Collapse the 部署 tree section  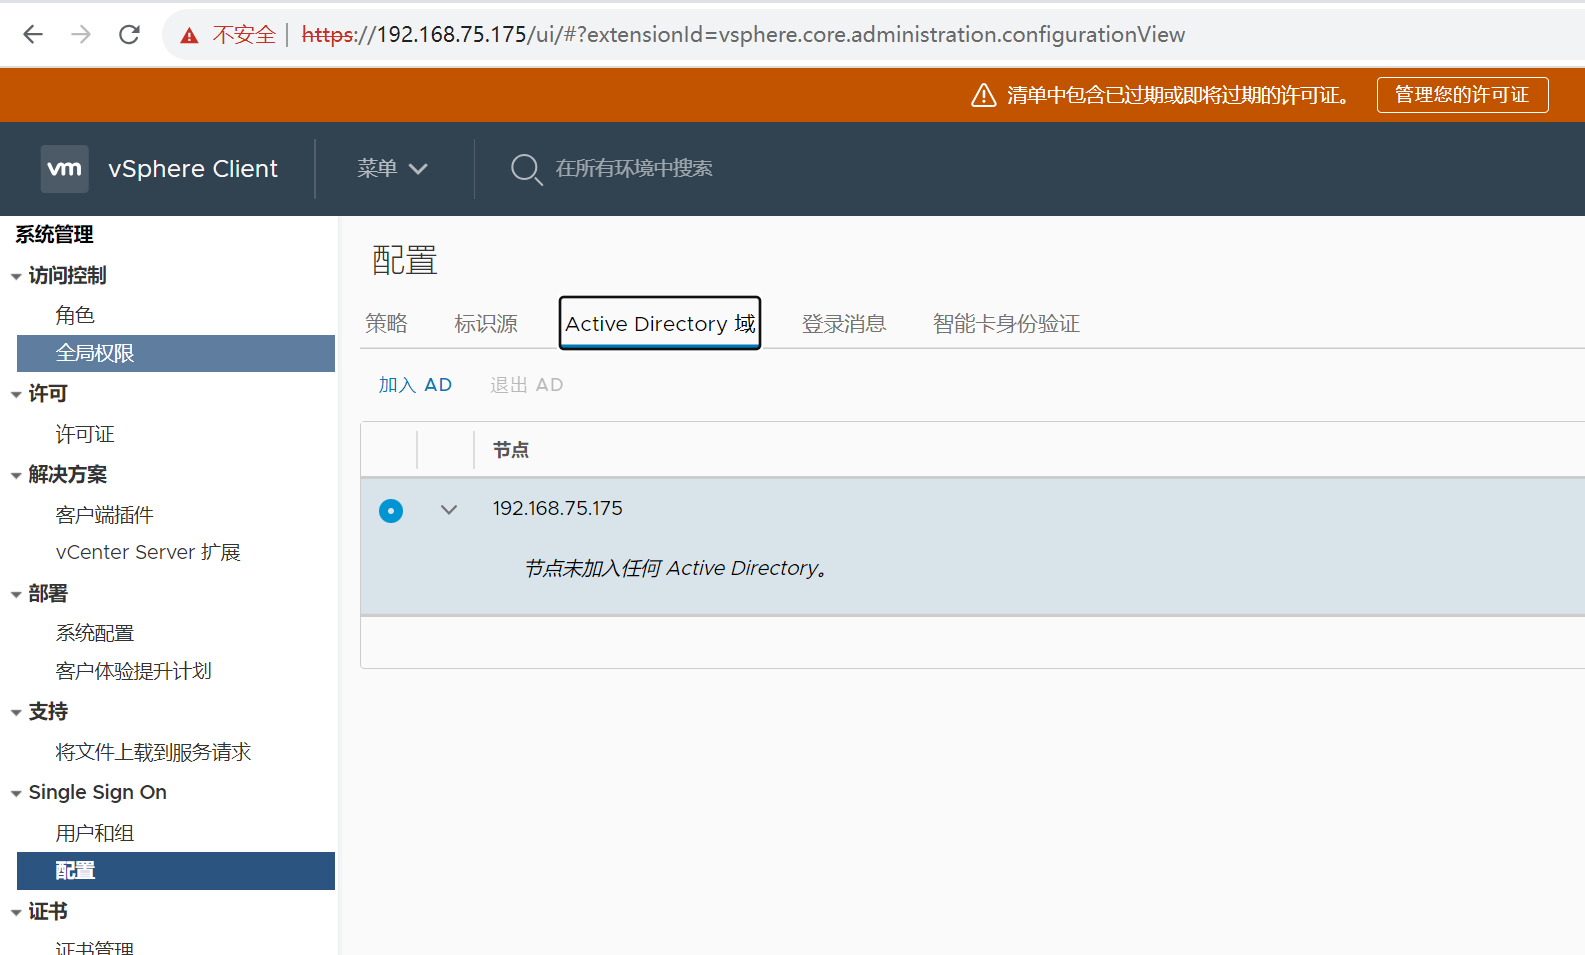click(16, 595)
